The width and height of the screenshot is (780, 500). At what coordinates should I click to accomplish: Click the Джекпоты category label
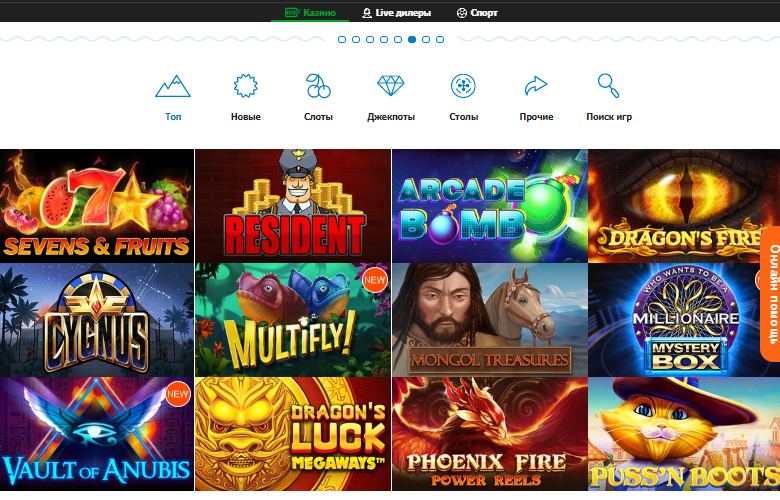pos(391,116)
